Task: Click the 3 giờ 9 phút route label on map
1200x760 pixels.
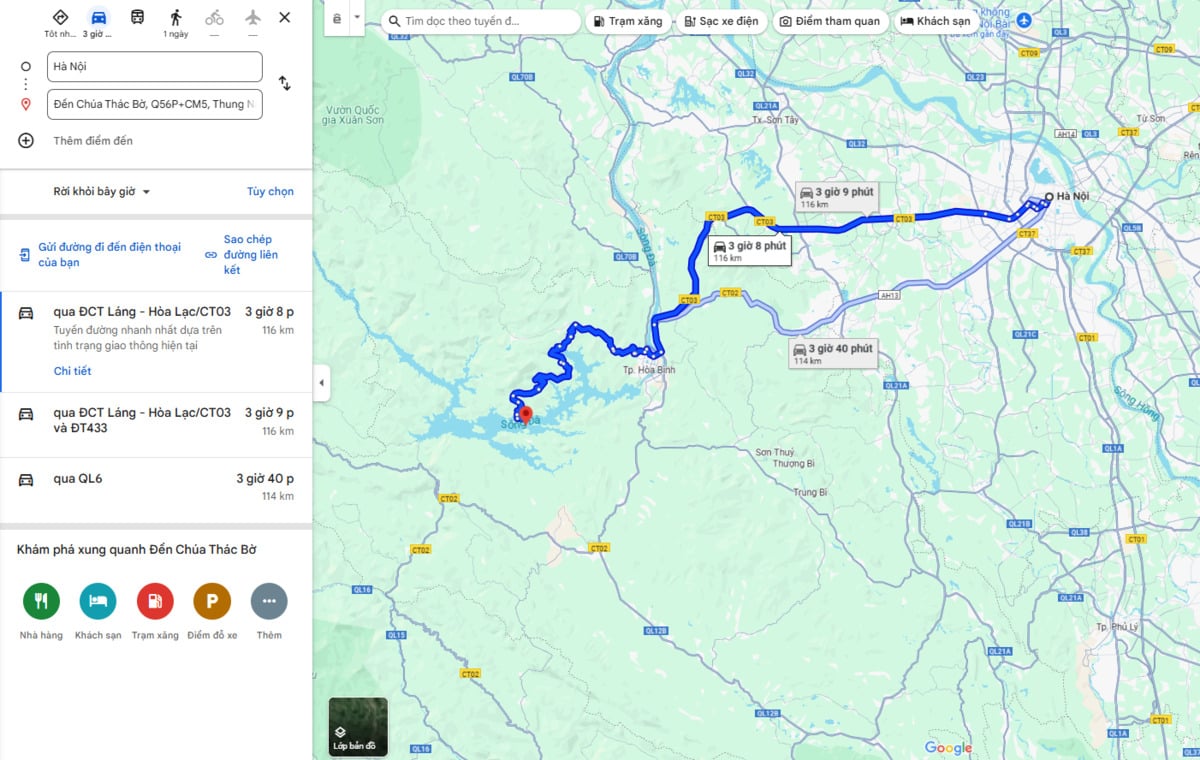Action: click(x=835, y=197)
